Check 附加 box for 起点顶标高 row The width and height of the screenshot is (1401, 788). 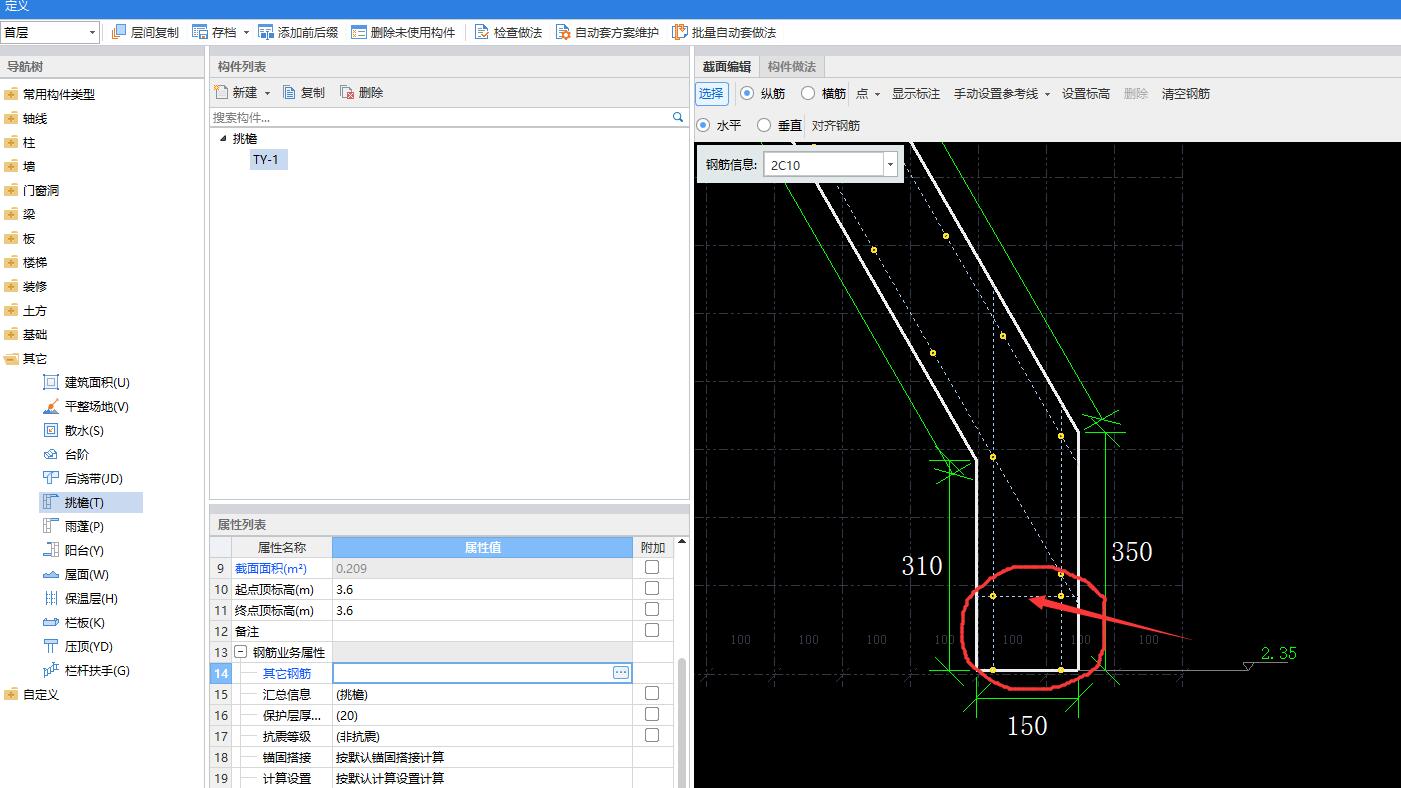(652, 588)
